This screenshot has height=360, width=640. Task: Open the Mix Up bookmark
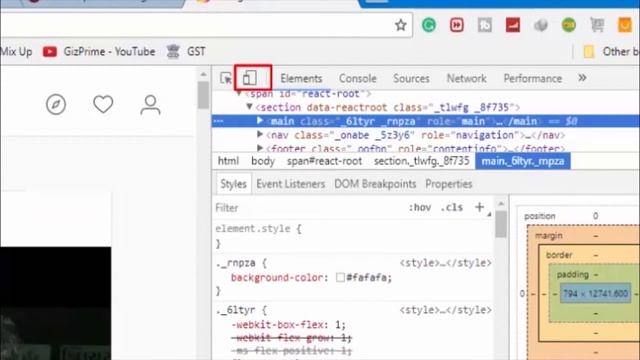[16, 52]
